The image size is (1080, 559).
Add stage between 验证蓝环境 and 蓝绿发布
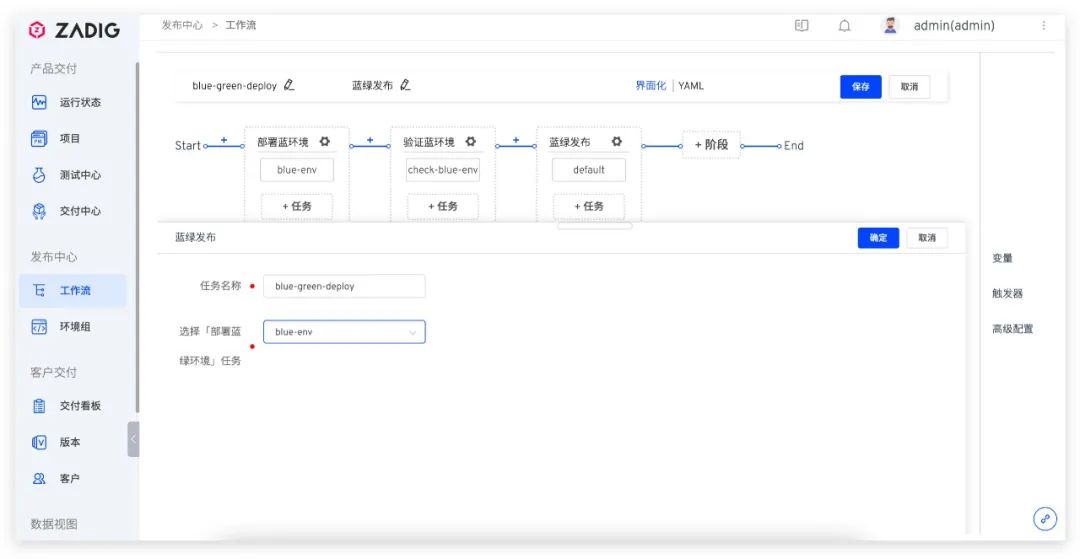(516, 140)
